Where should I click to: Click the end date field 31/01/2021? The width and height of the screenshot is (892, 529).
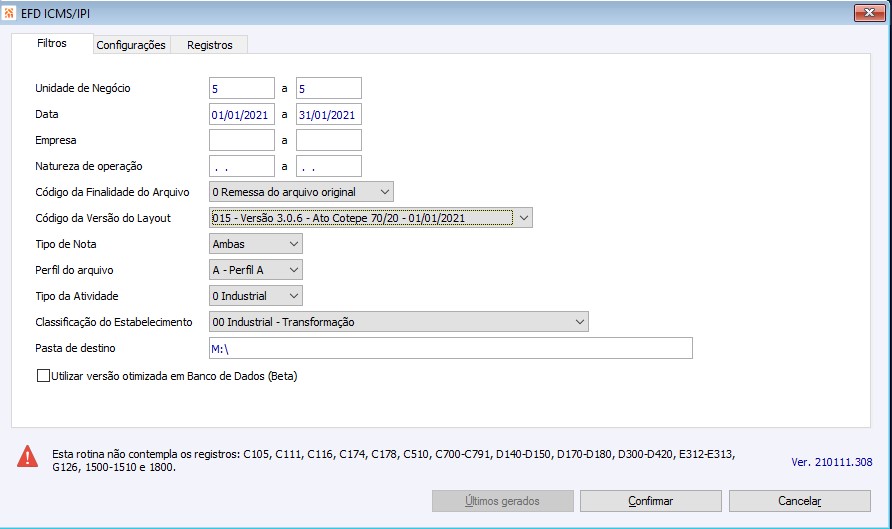[x=329, y=114]
